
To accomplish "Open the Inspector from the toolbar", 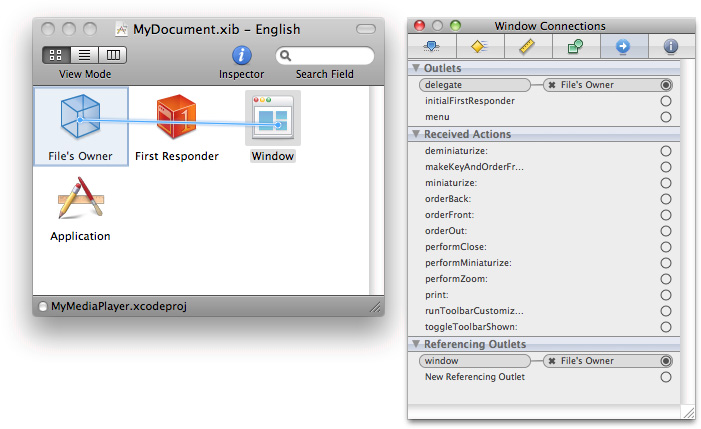I will [241, 56].
